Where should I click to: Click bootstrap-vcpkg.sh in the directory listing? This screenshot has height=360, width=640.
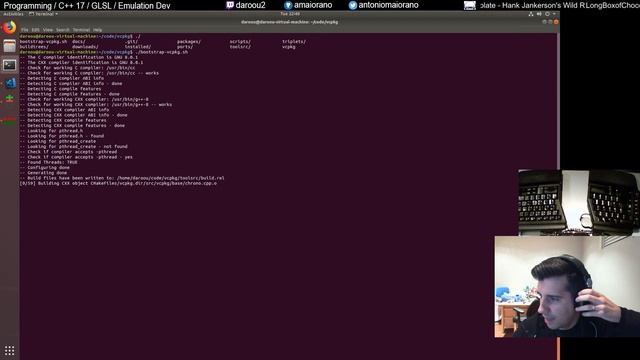click(x=43, y=42)
